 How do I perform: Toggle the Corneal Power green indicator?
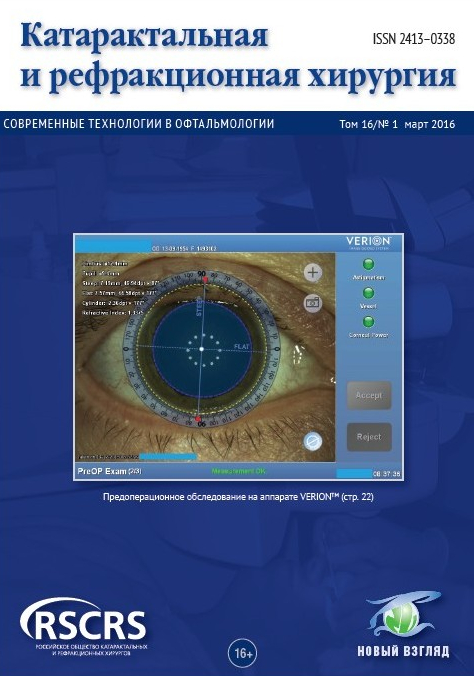368,322
